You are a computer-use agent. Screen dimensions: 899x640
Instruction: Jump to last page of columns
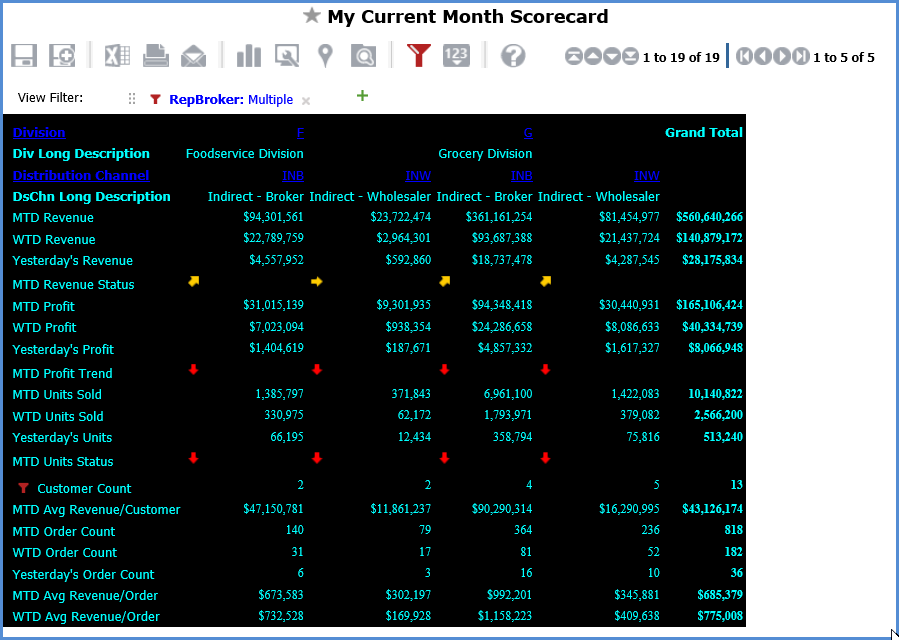(800, 57)
